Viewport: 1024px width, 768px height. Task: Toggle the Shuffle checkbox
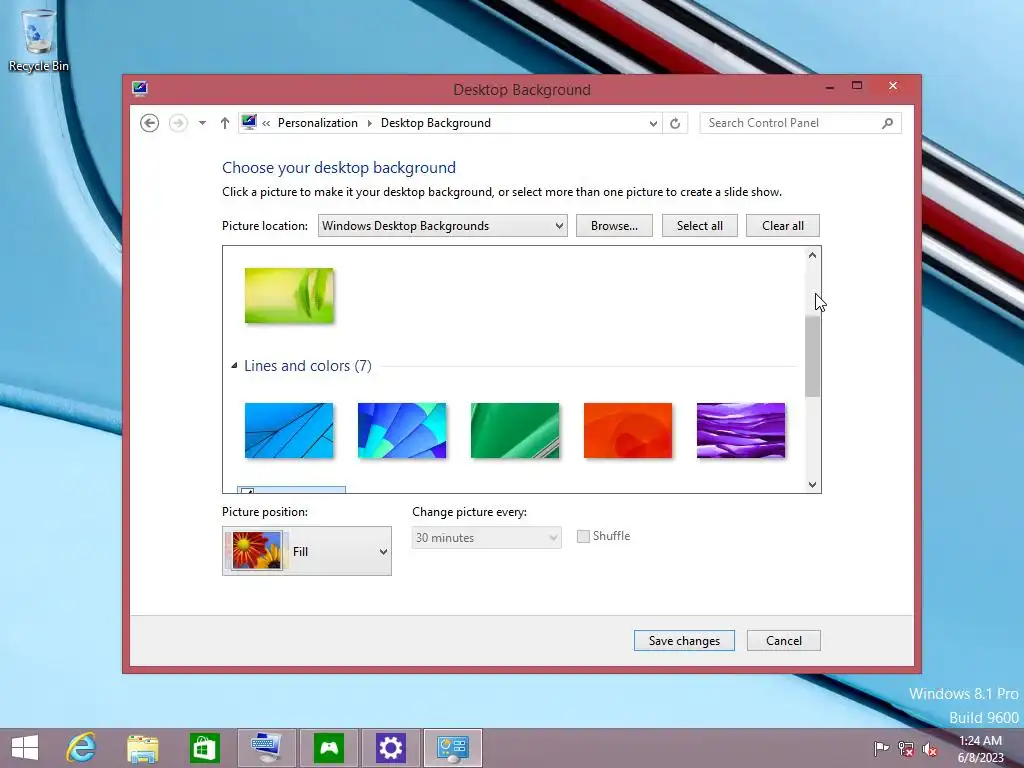(583, 536)
